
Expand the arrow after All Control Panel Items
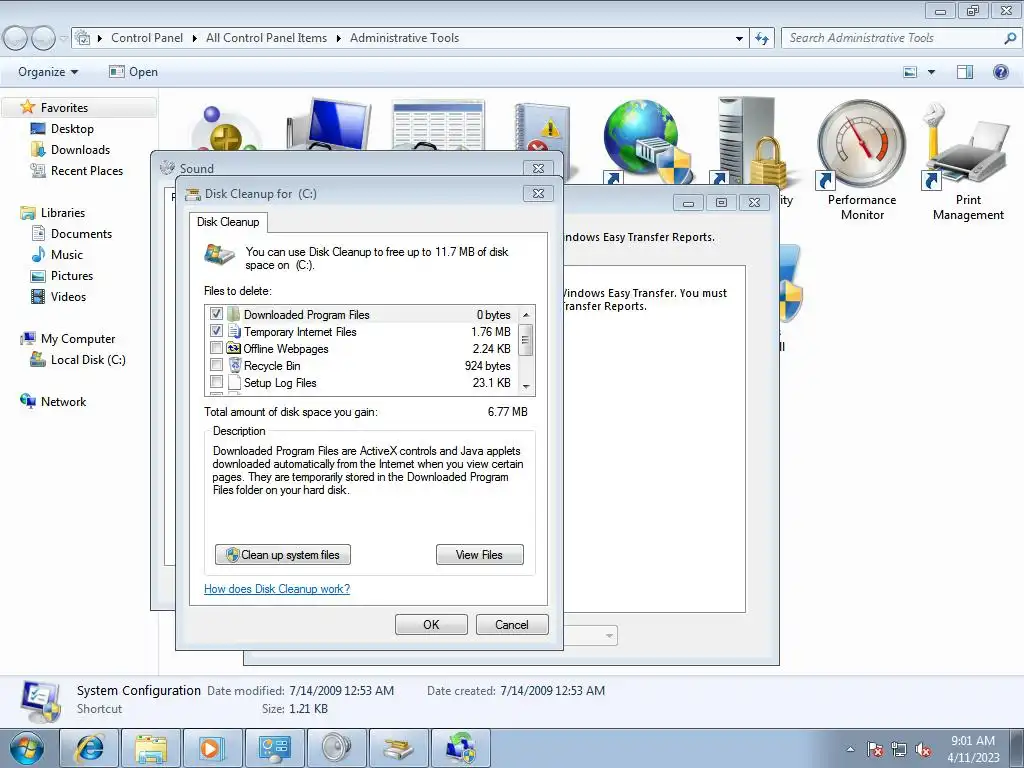[339, 39]
